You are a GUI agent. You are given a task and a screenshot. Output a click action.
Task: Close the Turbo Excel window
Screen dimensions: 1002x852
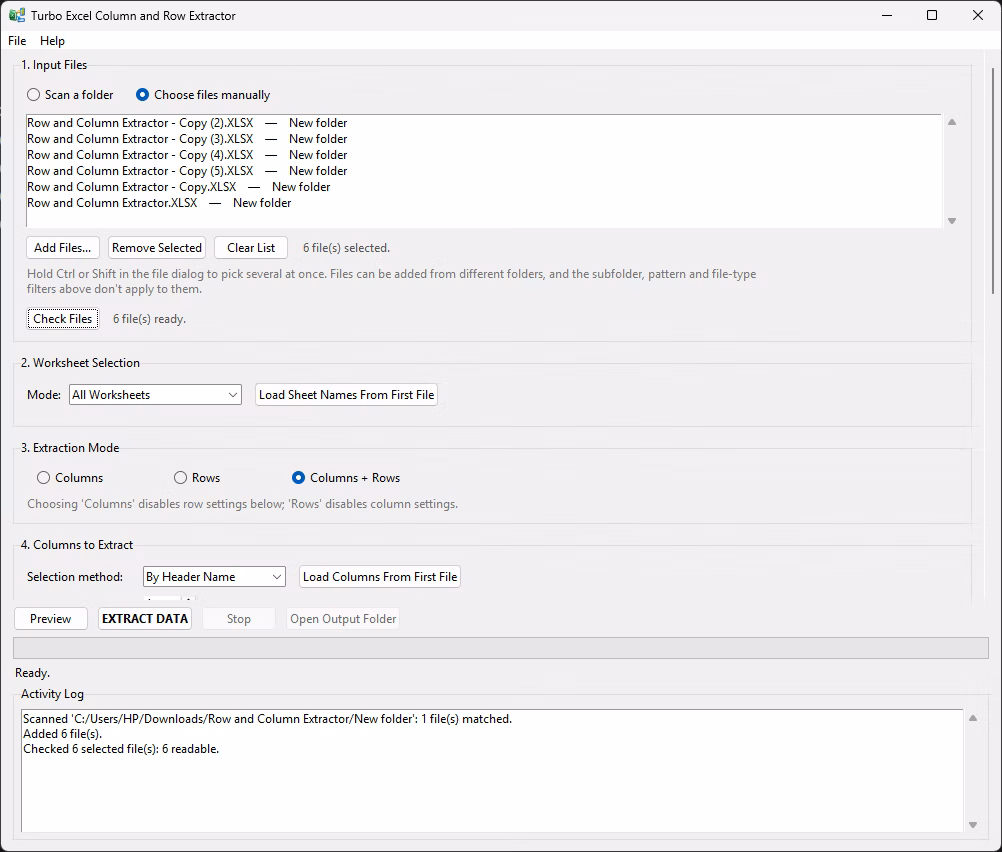point(978,15)
